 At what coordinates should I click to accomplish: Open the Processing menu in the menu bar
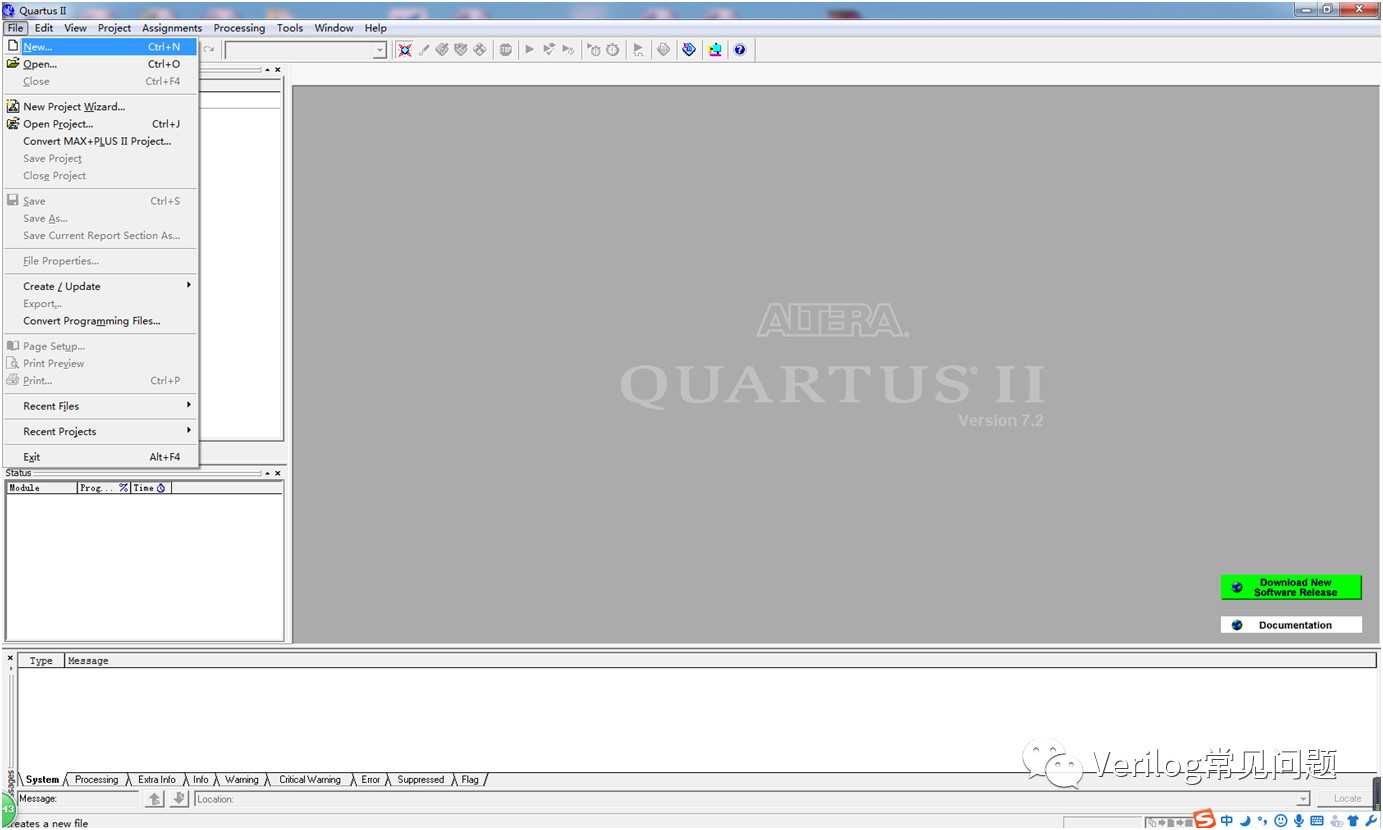(x=239, y=28)
